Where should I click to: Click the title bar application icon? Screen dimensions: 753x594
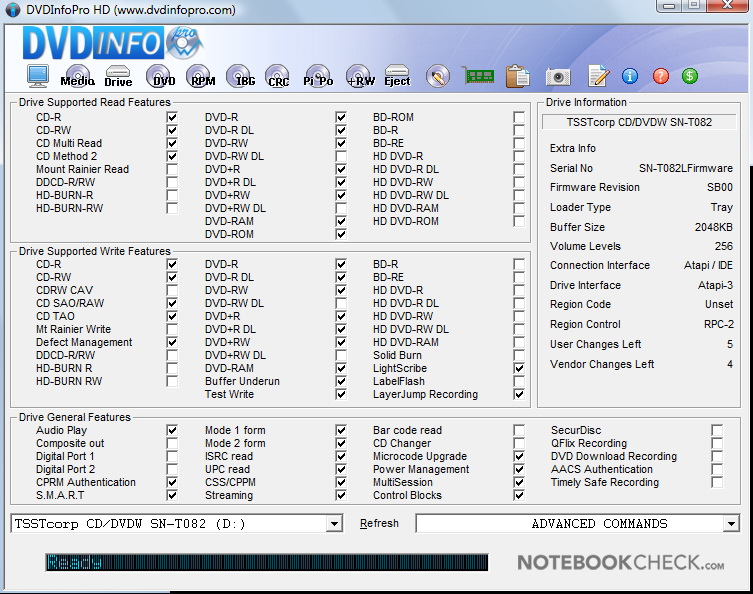coord(12,10)
